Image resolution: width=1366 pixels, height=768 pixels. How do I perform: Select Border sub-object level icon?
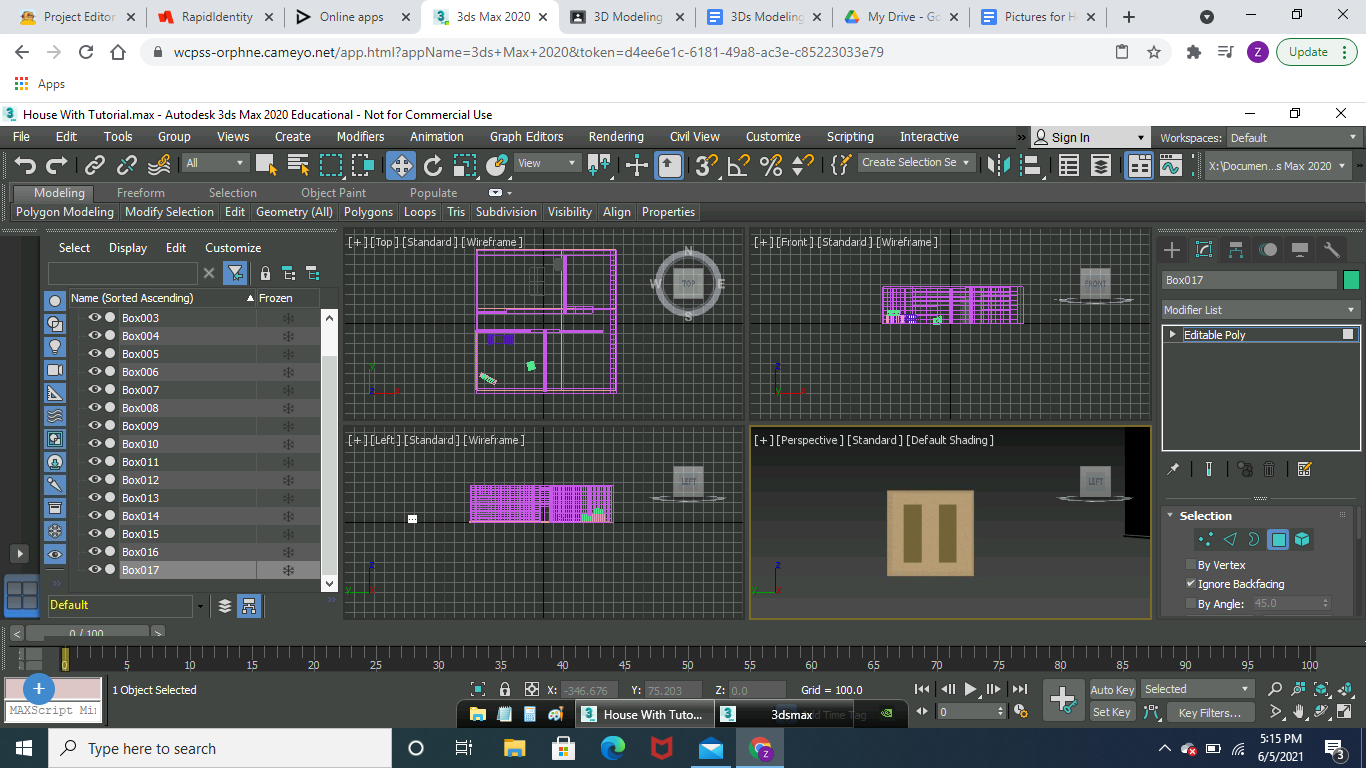(x=1253, y=540)
